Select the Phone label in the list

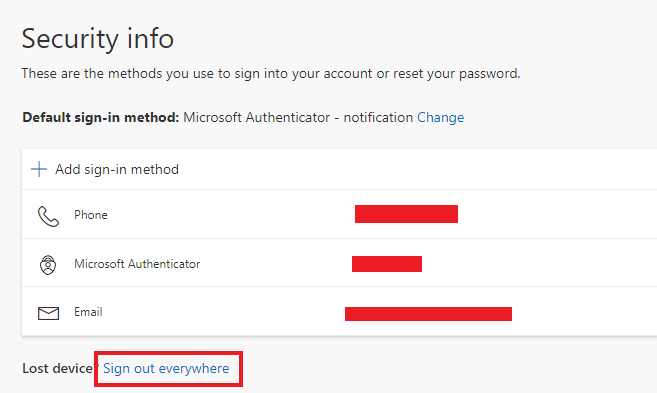91,215
